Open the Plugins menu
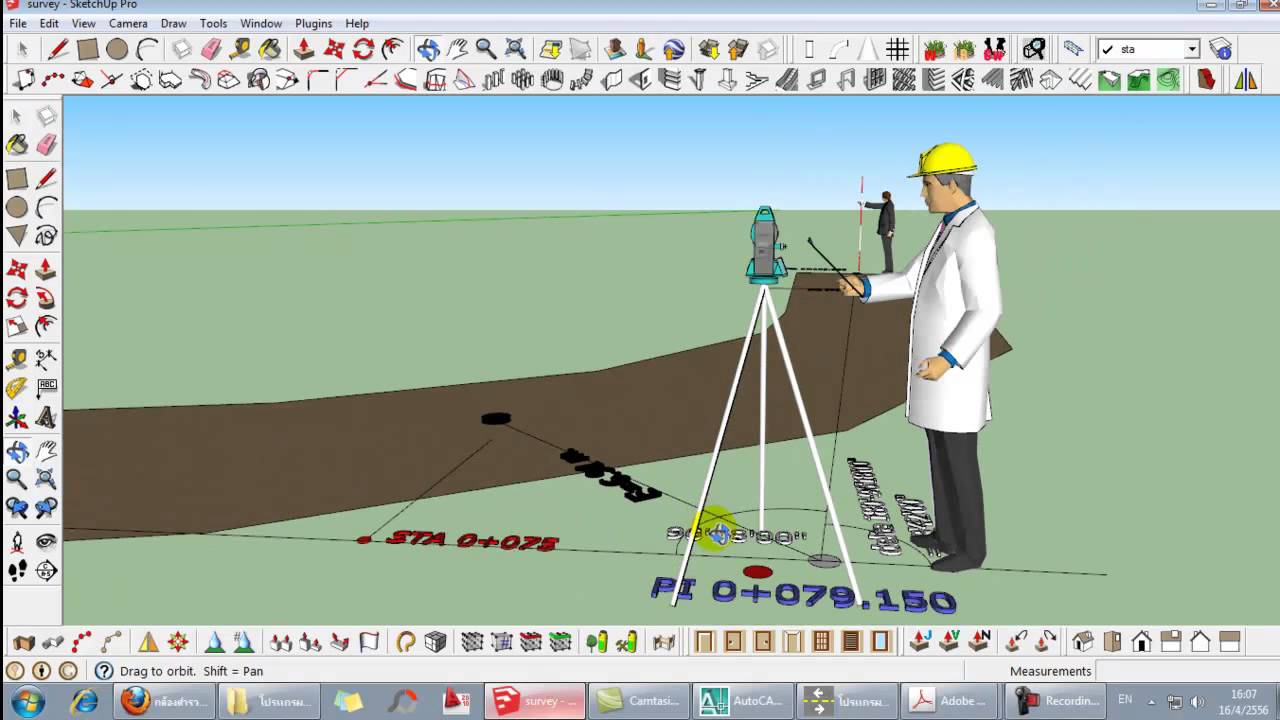This screenshot has width=1280, height=720. [314, 23]
